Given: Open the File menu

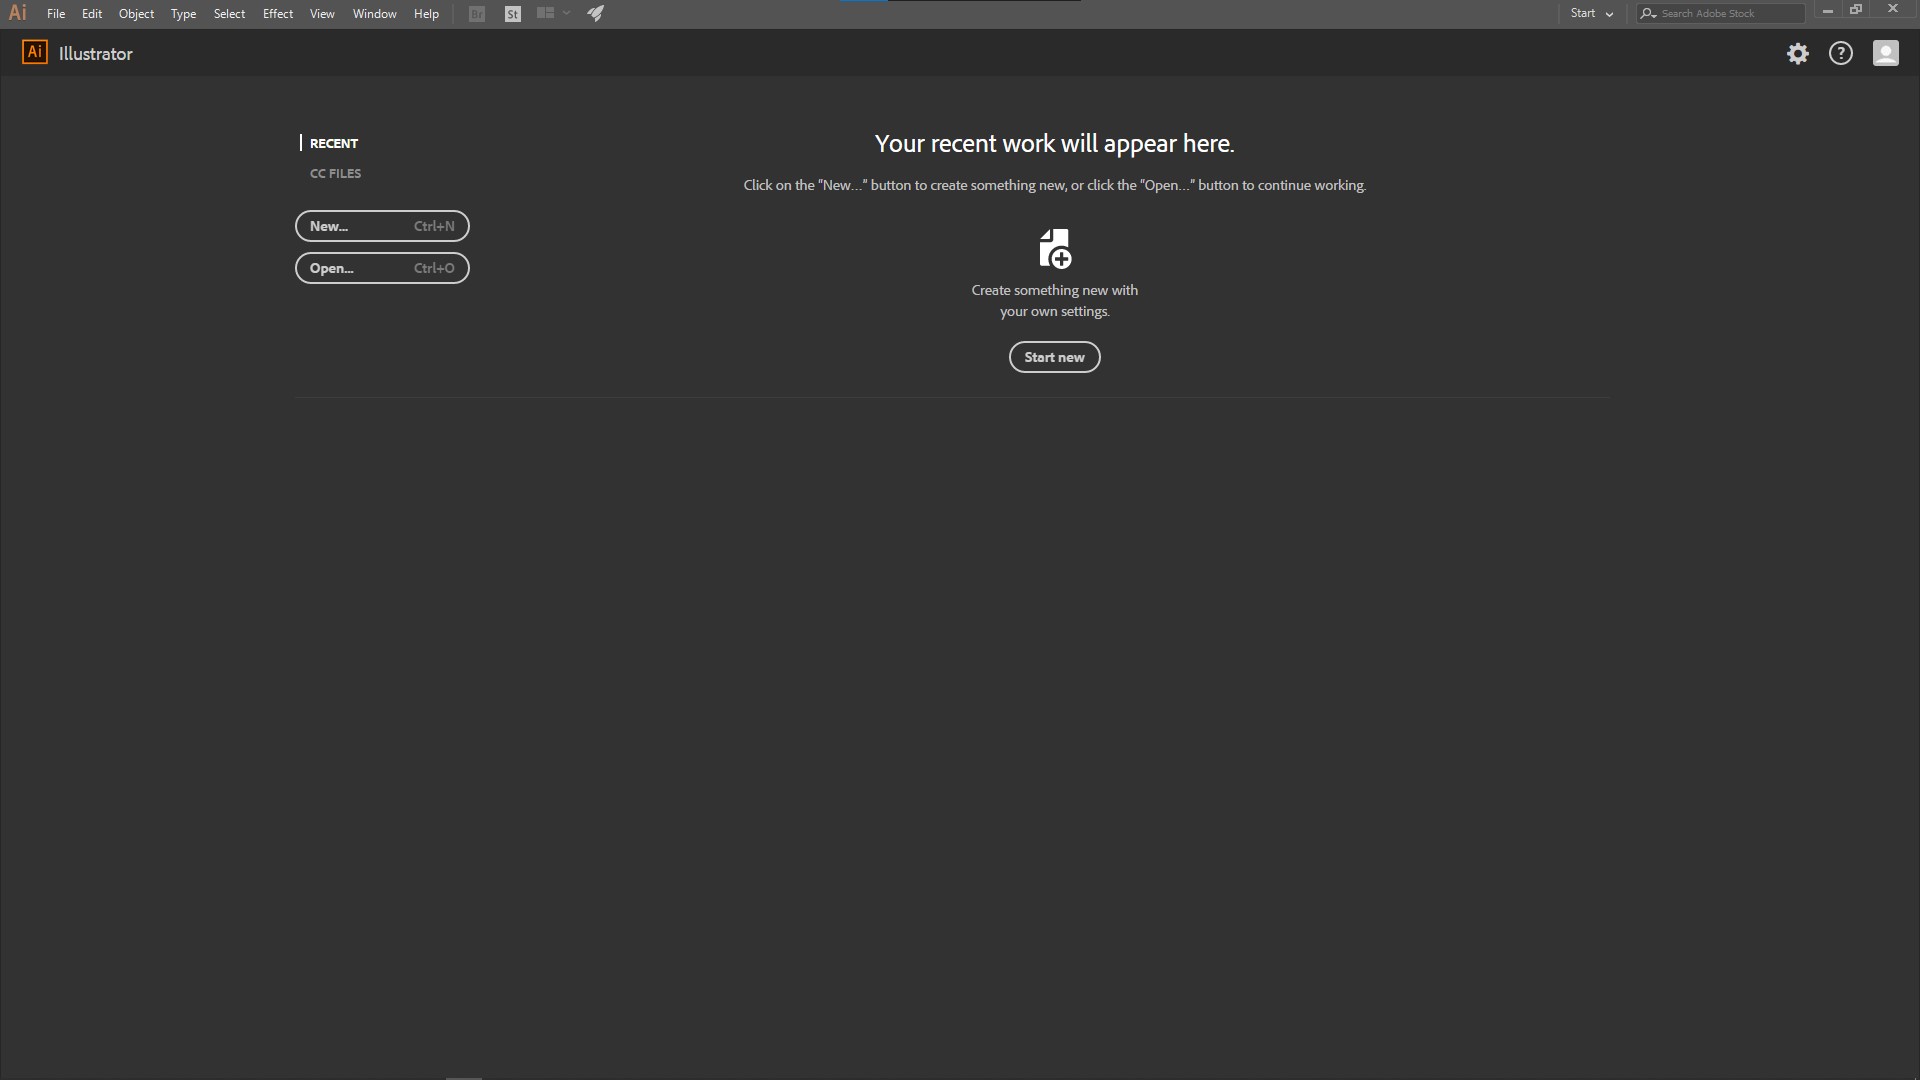Looking at the screenshot, I should [x=56, y=14].
